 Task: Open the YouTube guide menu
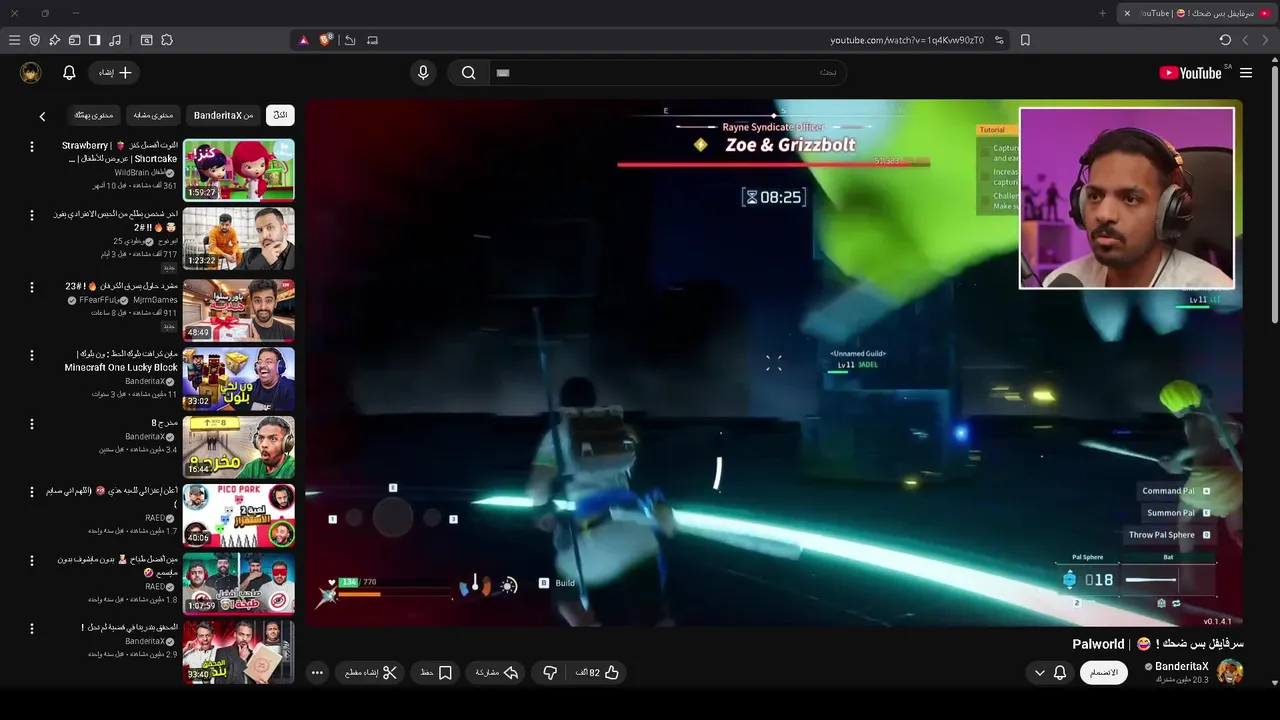(1246, 73)
